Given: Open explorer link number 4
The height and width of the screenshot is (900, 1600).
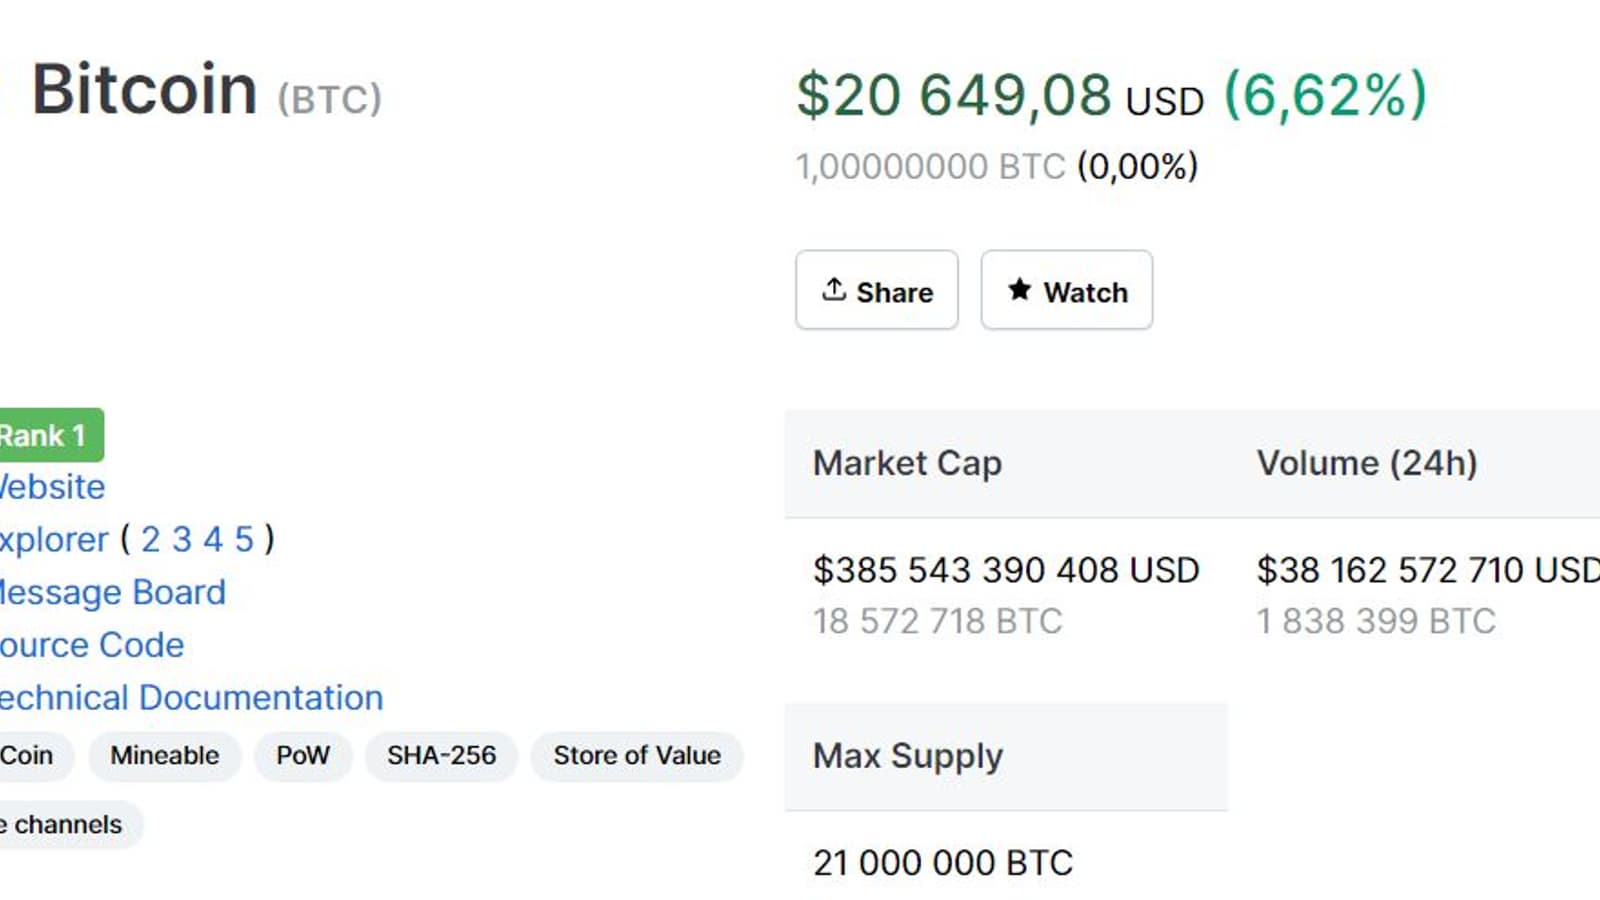Looking at the screenshot, I should 213,540.
